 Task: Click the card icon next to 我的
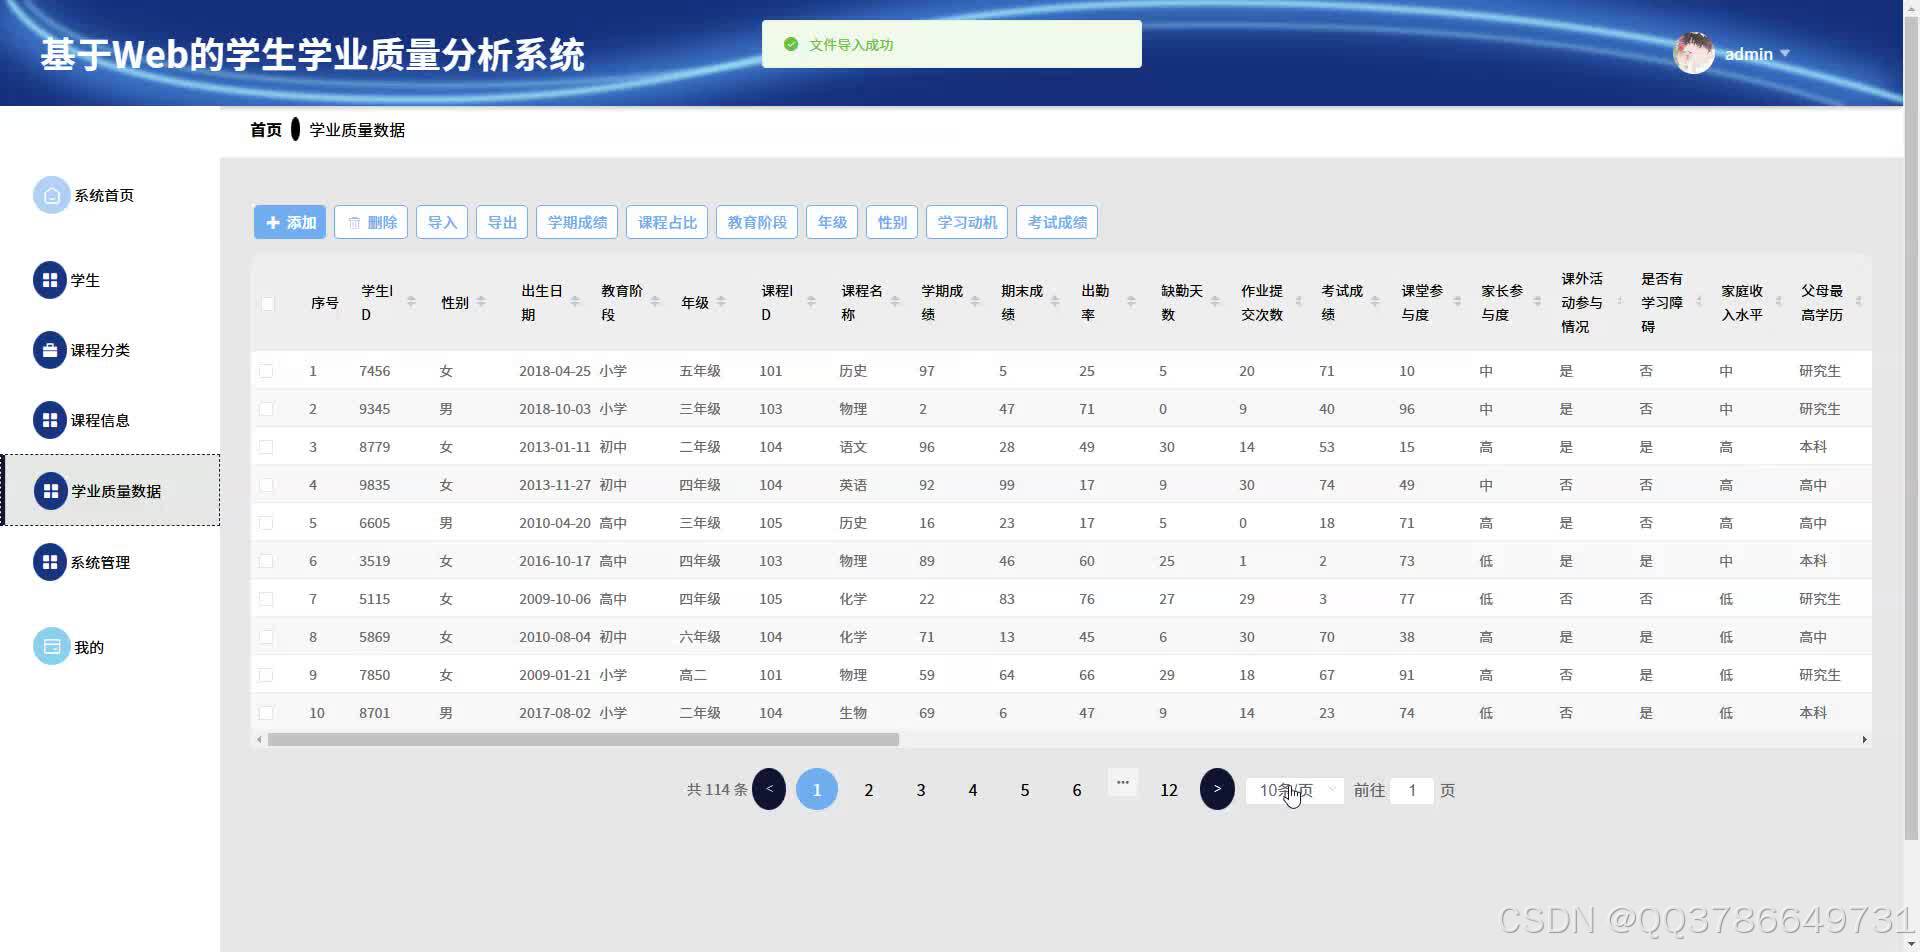pyautogui.click(x=52, y=646)
